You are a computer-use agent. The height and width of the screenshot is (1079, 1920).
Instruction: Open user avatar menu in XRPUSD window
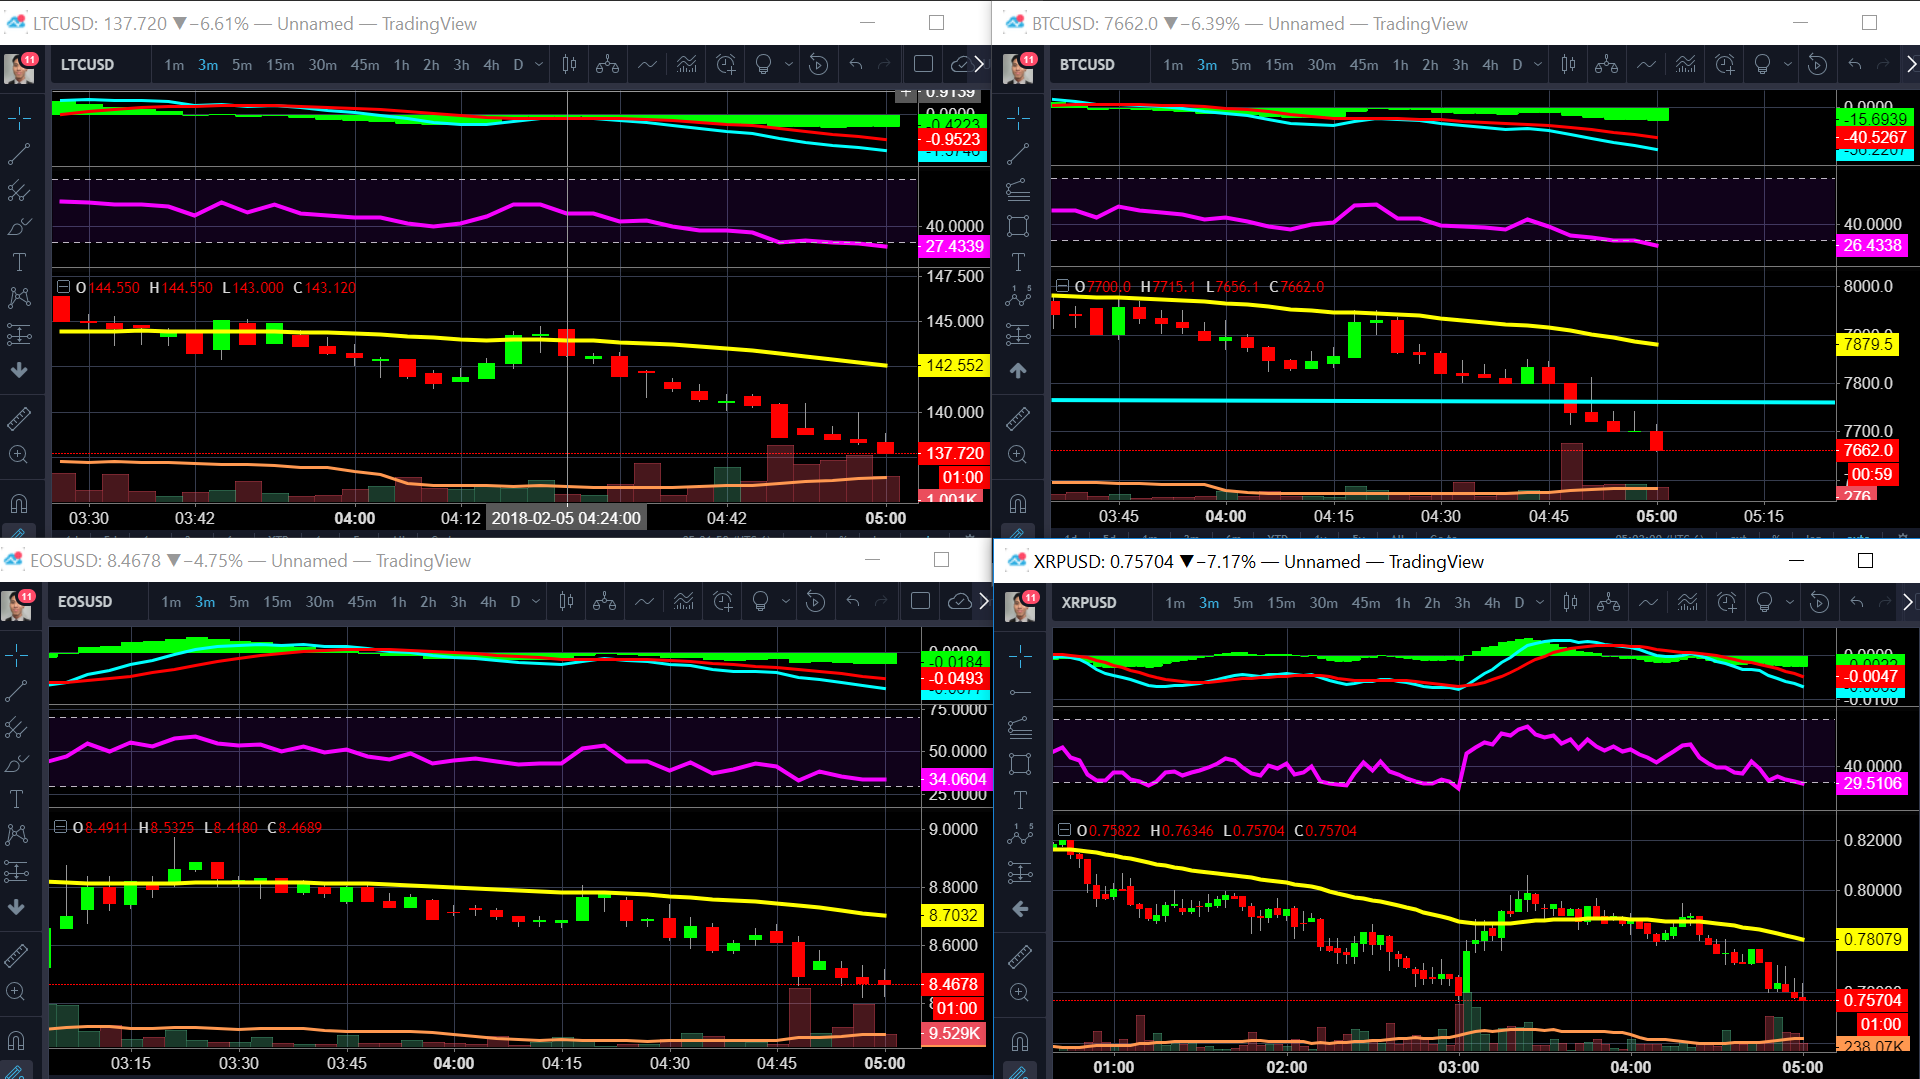coord(1021,605)
